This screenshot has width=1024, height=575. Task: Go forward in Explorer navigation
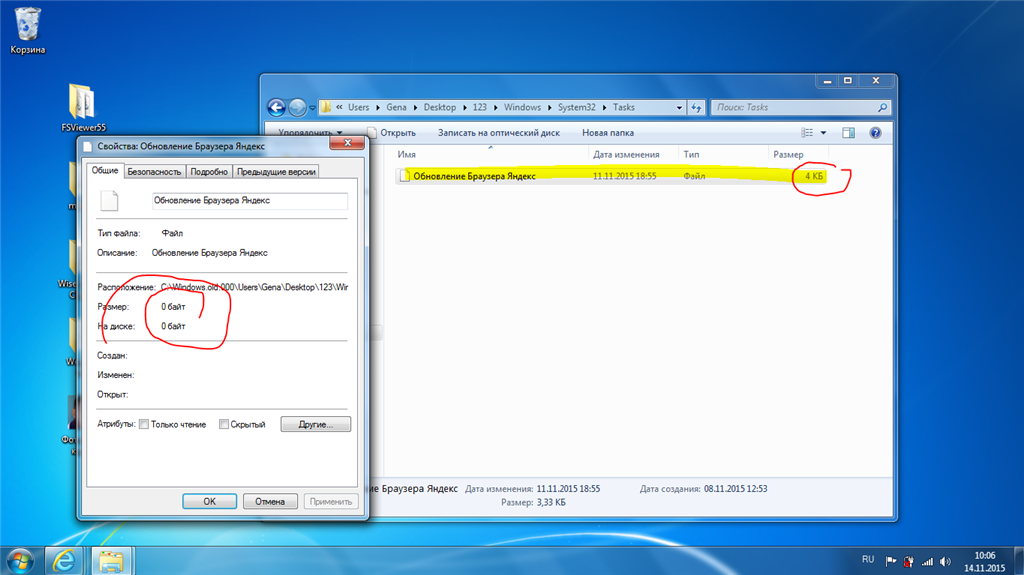click(297, 107)
